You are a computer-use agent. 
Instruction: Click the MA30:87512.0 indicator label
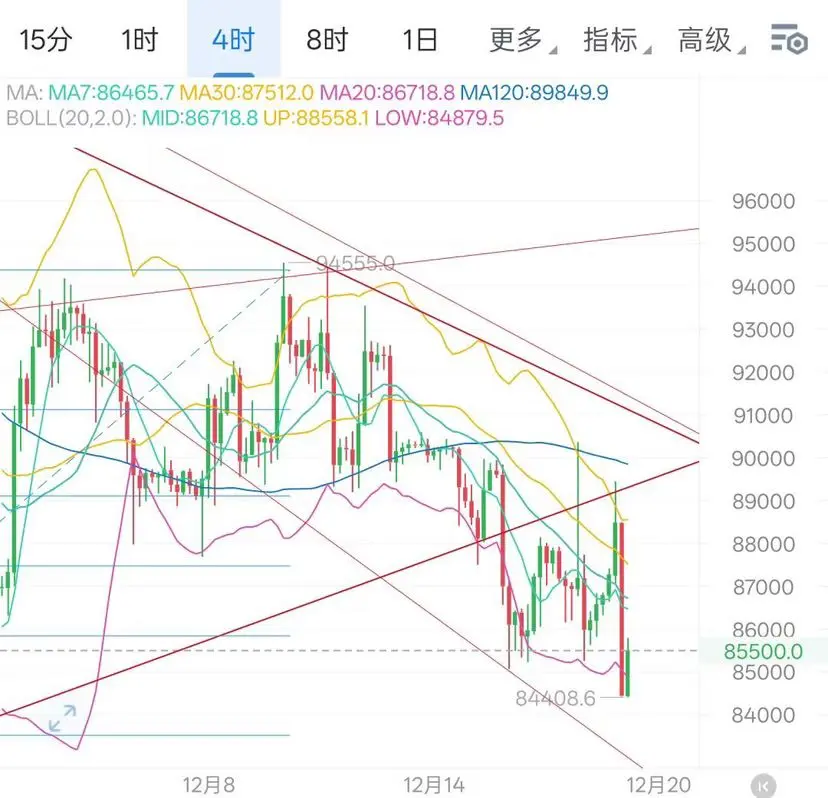(x=246, y=93)
